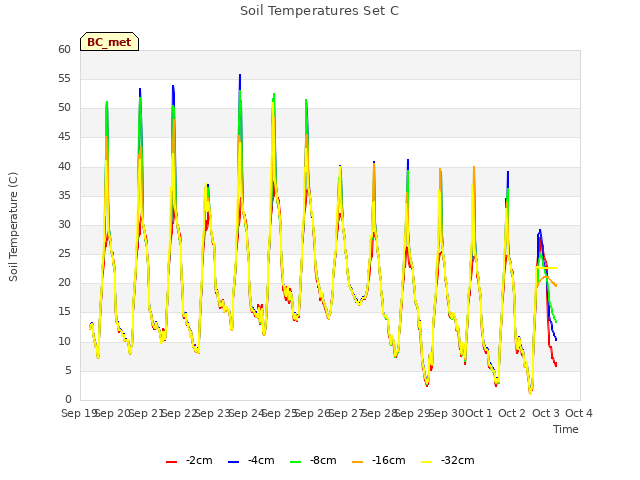Click the Oct 4 x-axis tick label
This screenshot has width=640, height=480.
(x=579, y=413)
